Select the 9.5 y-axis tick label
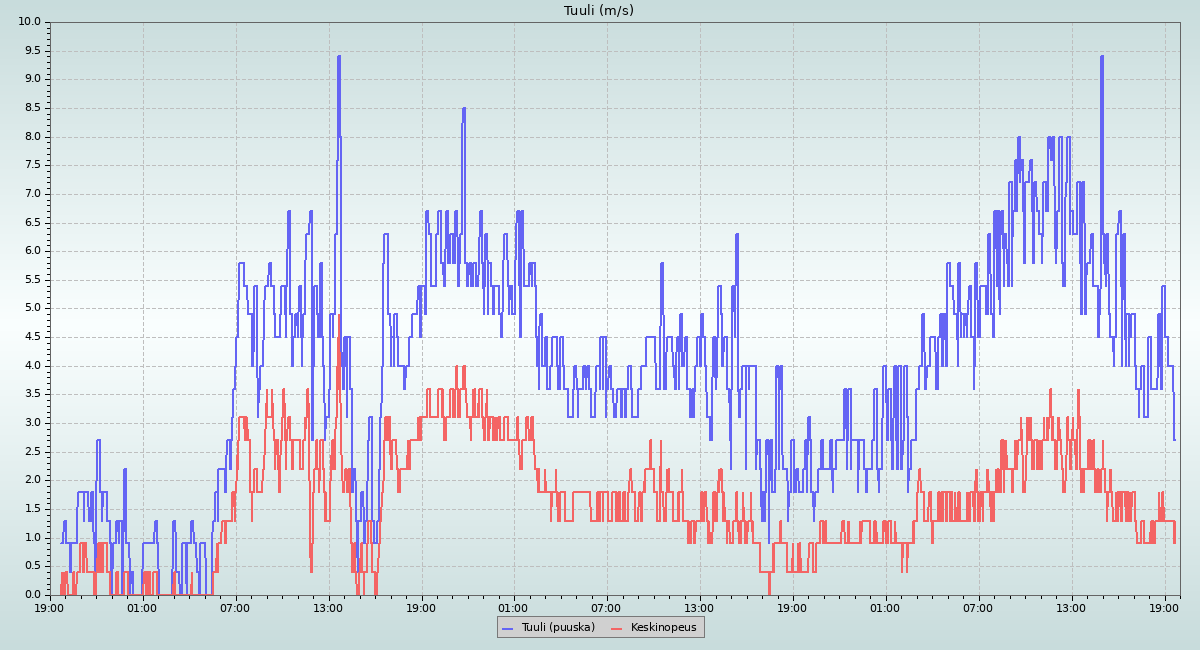Viewport: 1200px width, 650px height. coord(33,50)
